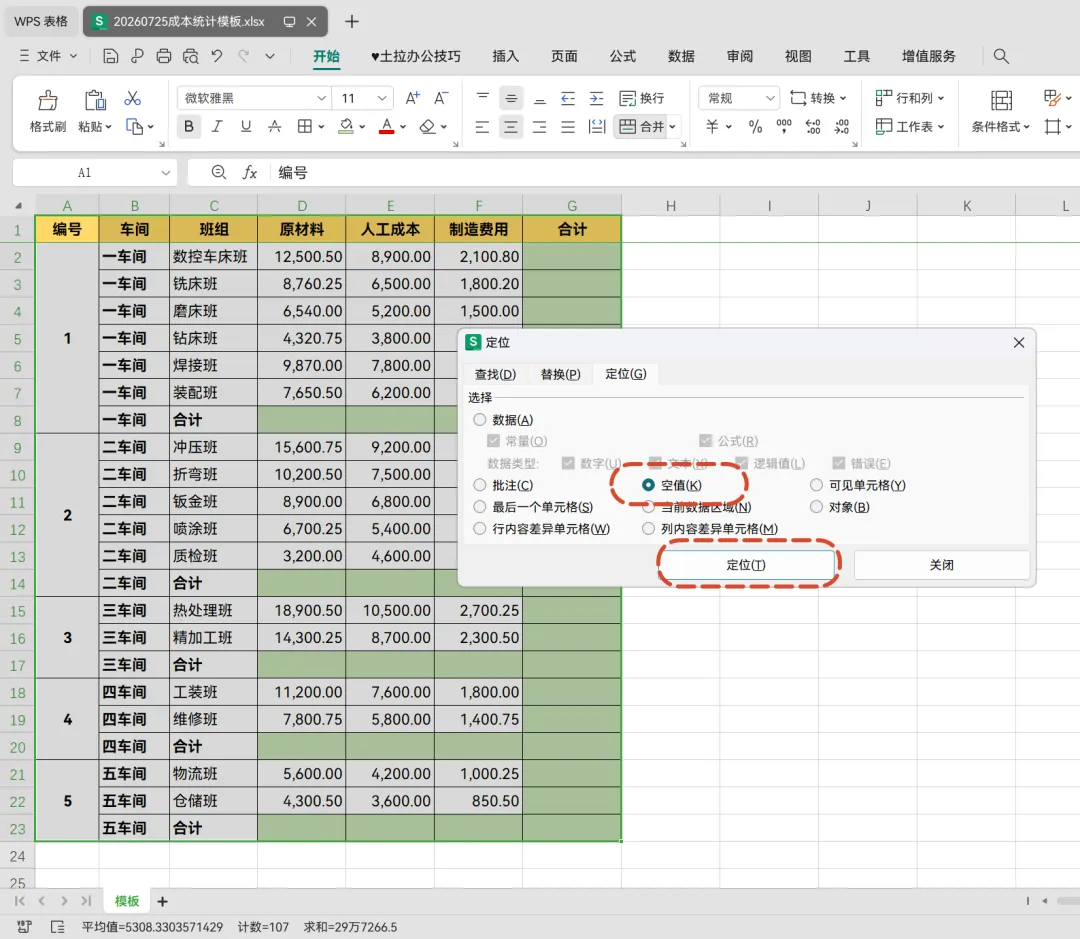Open the number format 常规 dropdown
1080x939 pixels.
click(x=770, y=99)
